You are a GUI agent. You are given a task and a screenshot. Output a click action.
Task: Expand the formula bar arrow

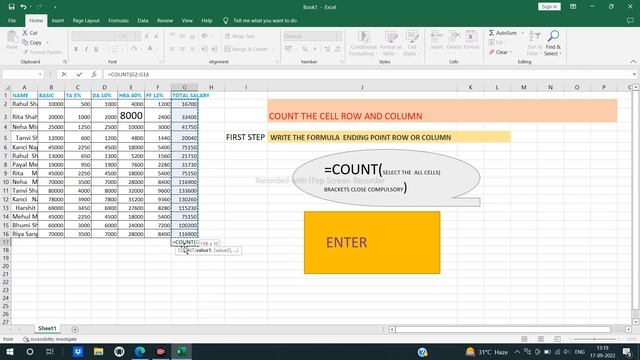click(x=634, y=74)
